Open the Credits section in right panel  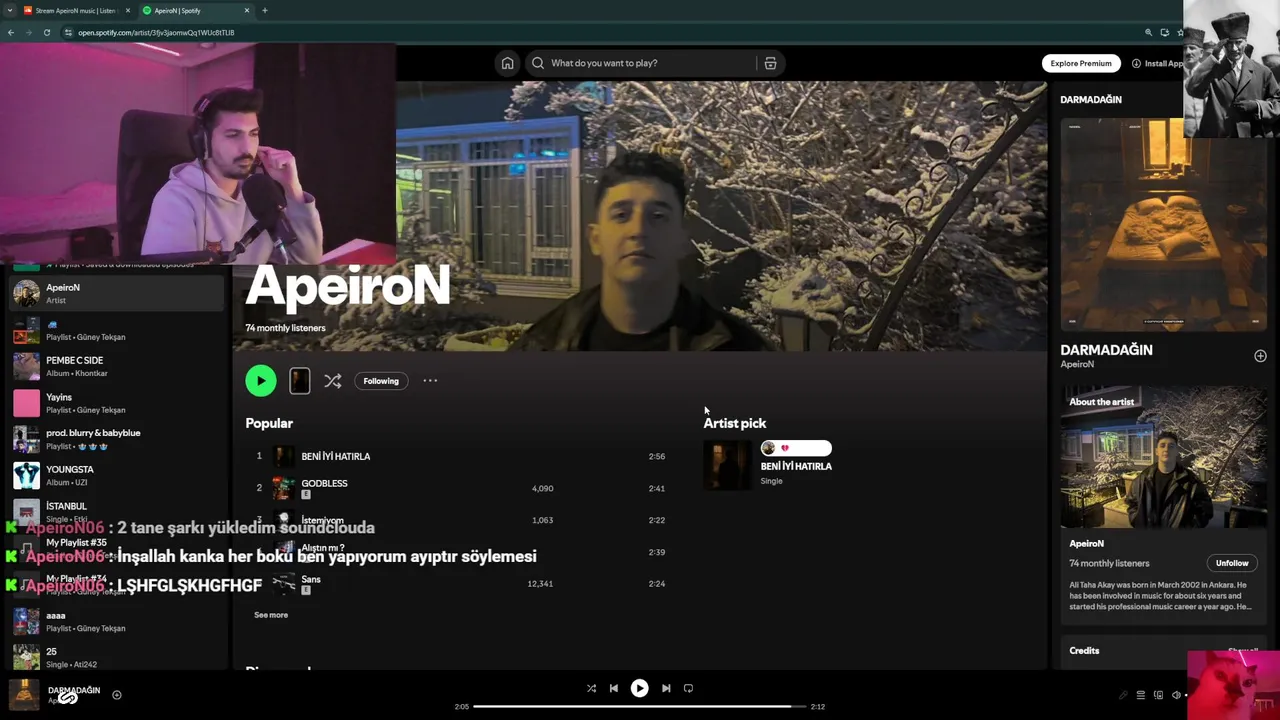click(1084, 651)
